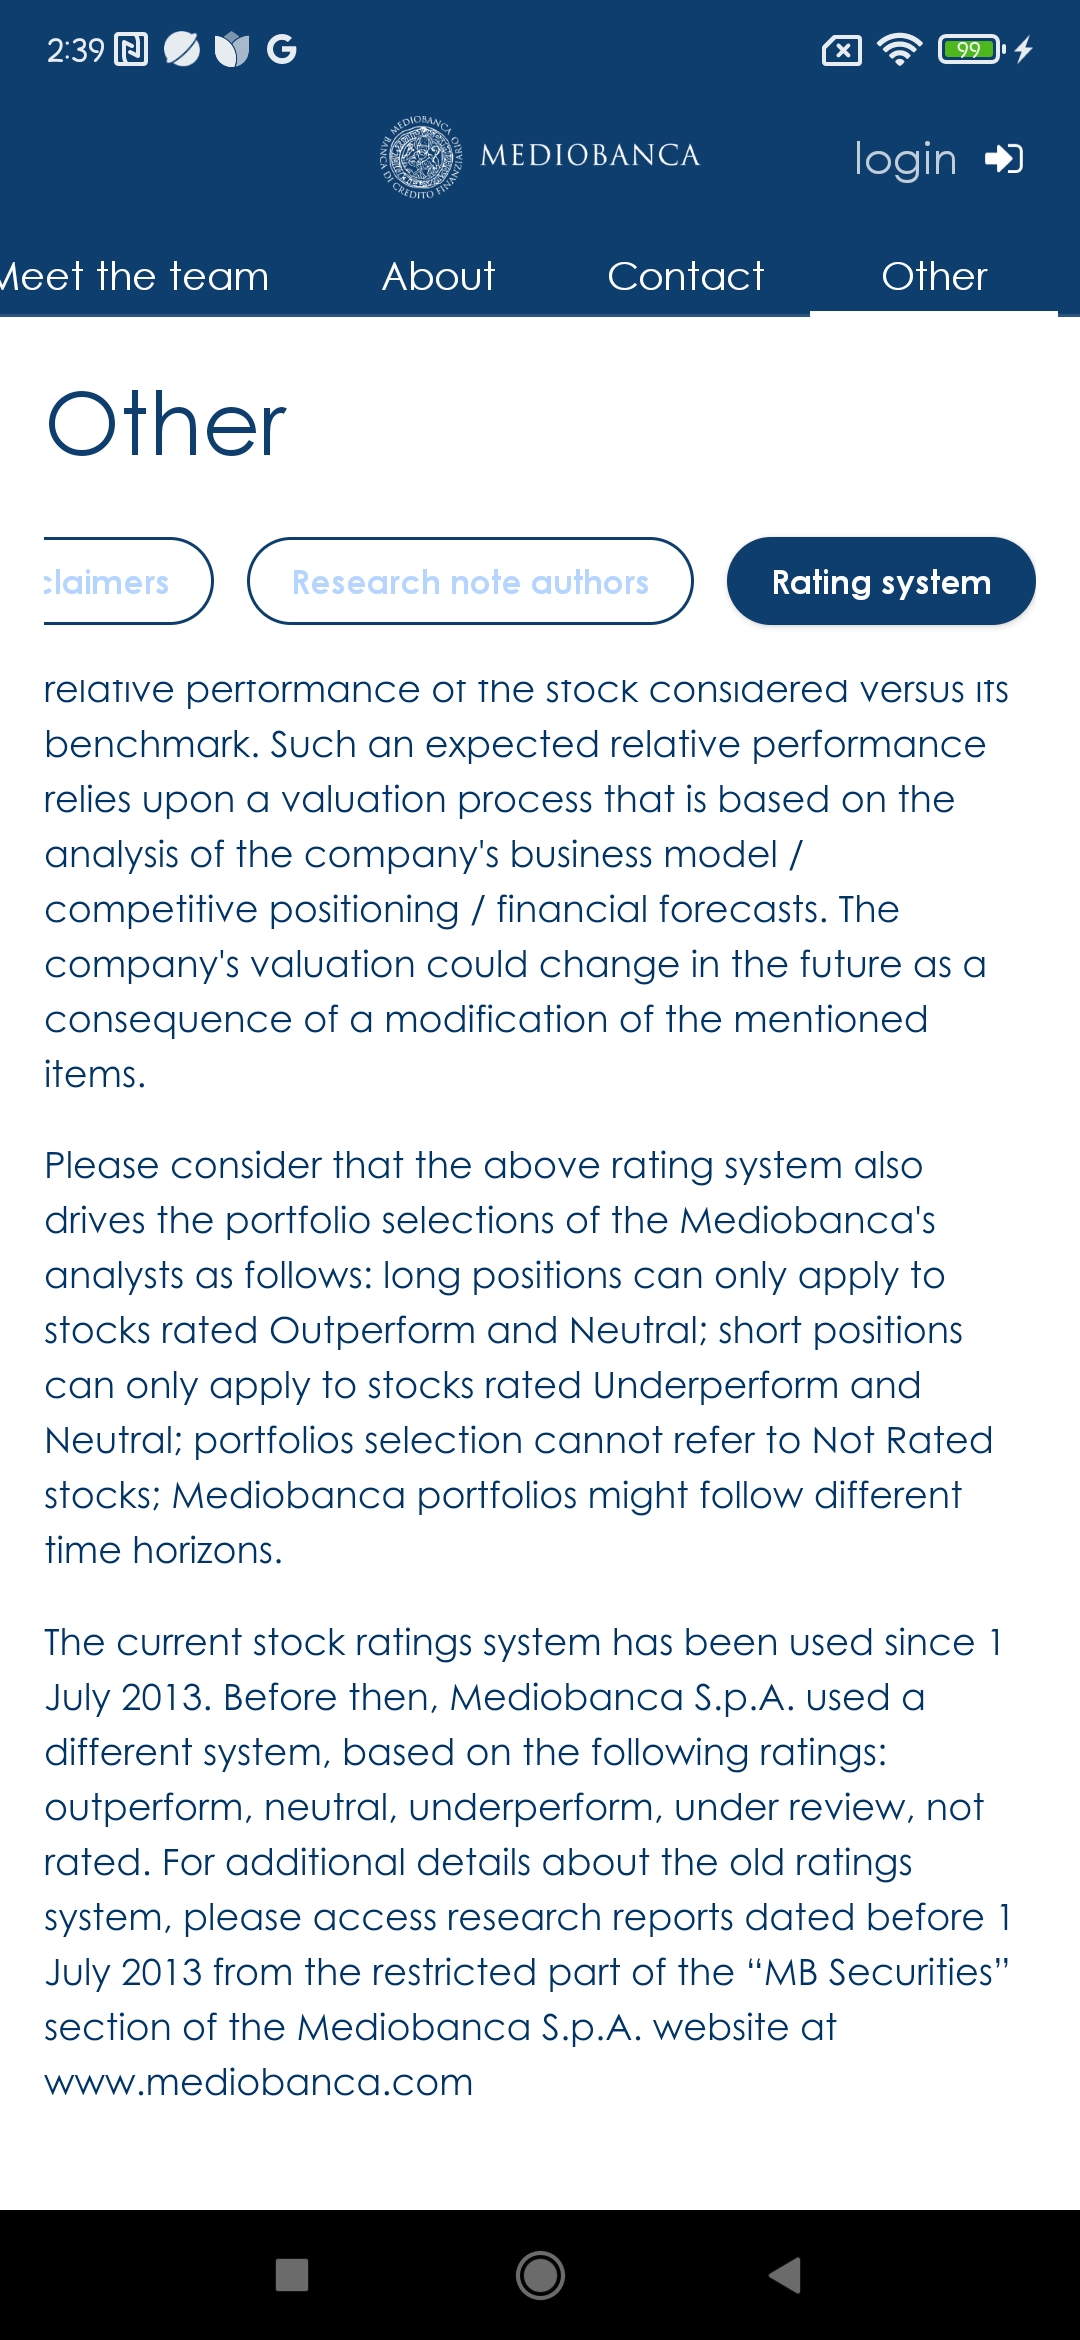Open the Contact tab
The width and height of the screenshot is (1080, 2340).
point(685,276)
